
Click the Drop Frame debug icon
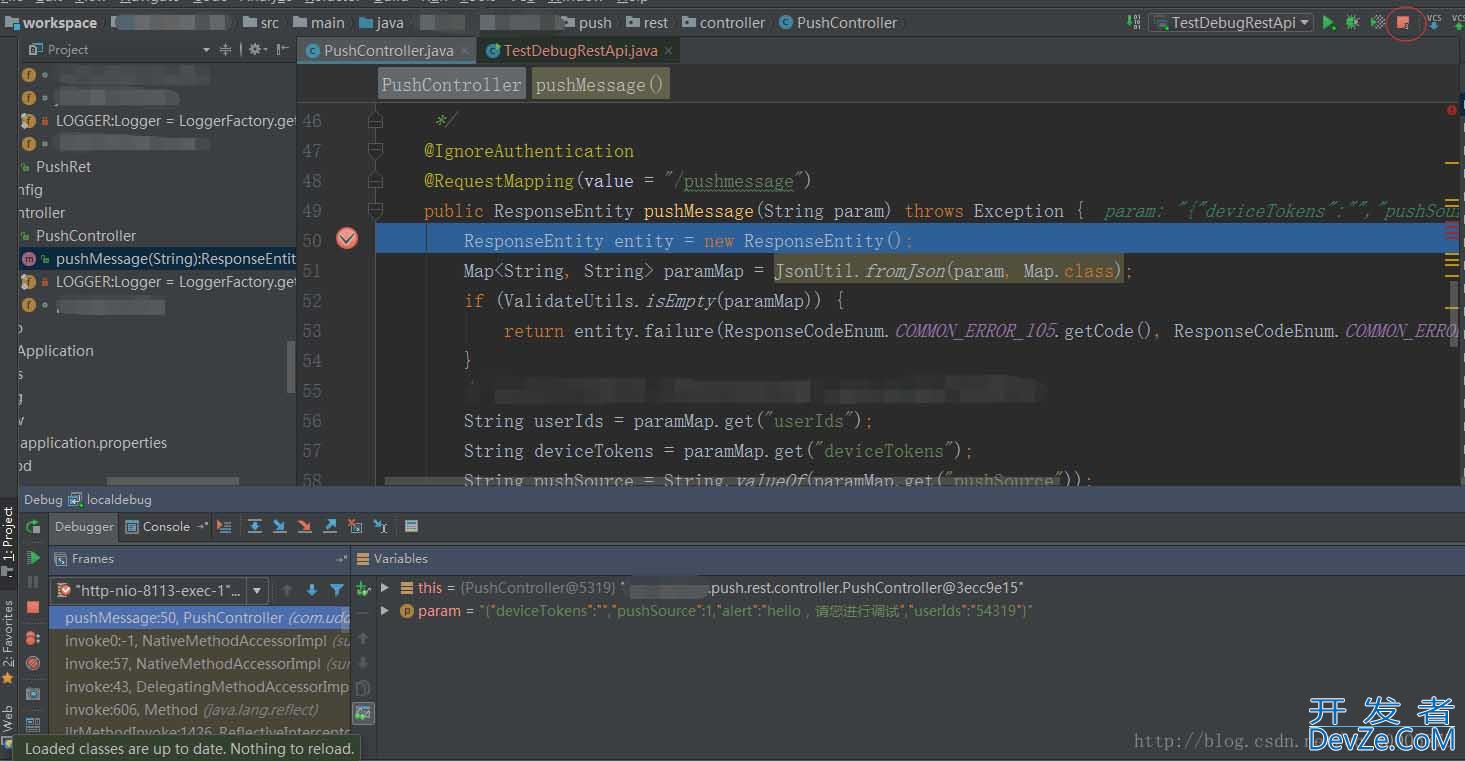click(x=355, y=526)
